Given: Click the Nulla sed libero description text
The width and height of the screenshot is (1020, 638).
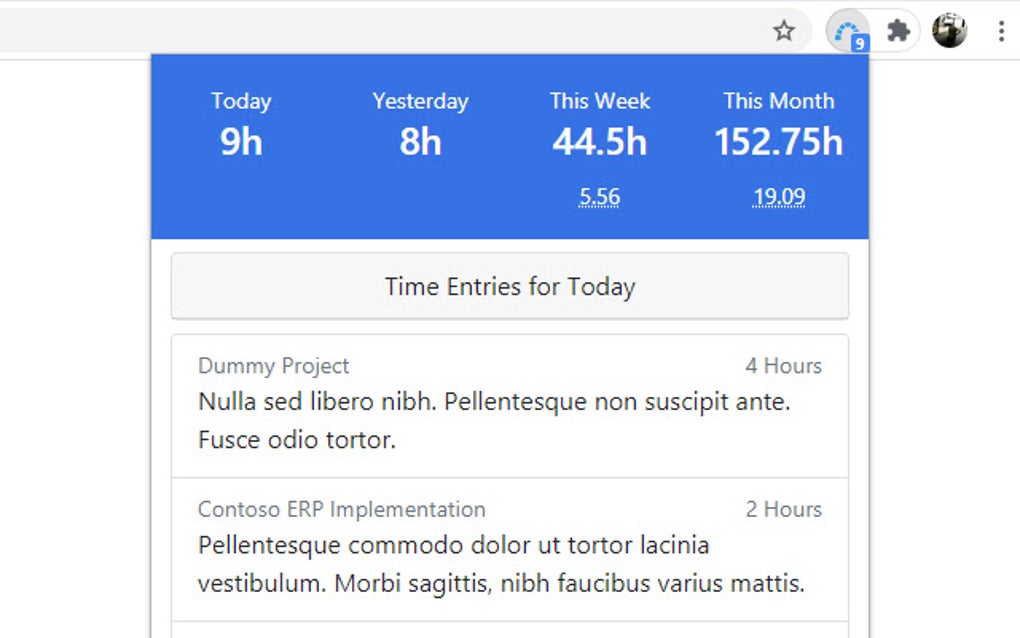Looking at the screenshot, I should (494, 420).
